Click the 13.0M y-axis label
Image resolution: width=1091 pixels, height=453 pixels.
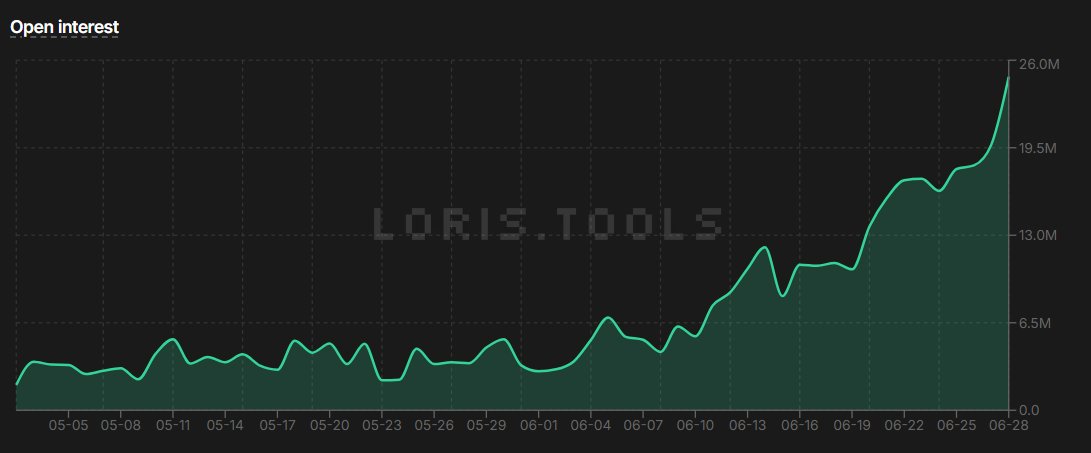coord(1037,235)
